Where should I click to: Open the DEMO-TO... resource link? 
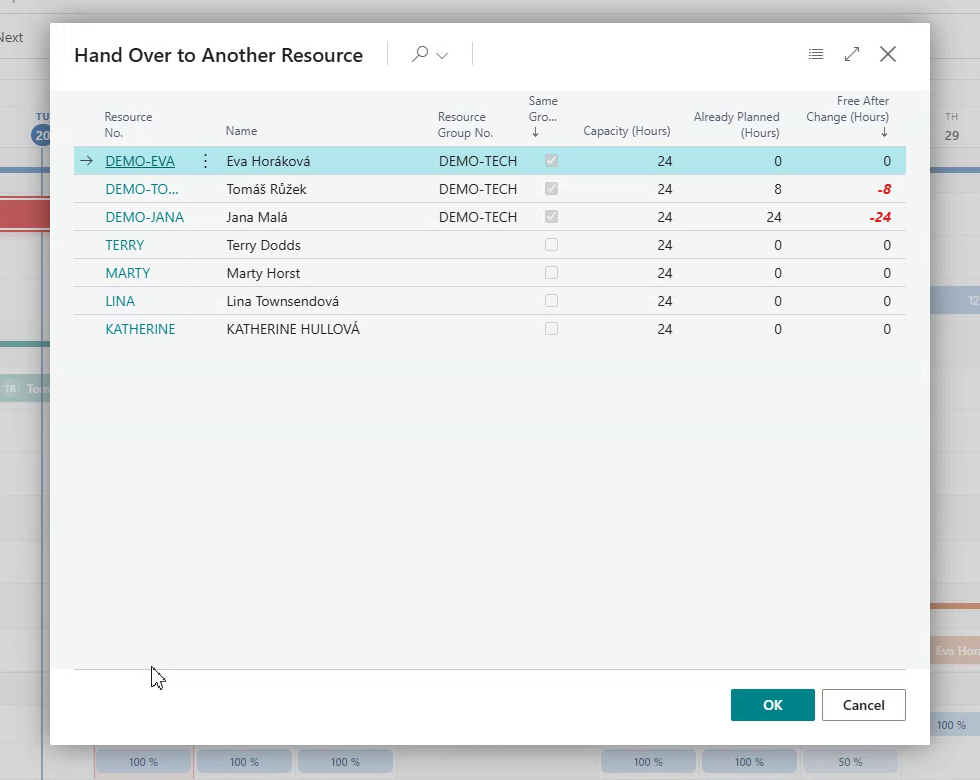tap(142, 189)
